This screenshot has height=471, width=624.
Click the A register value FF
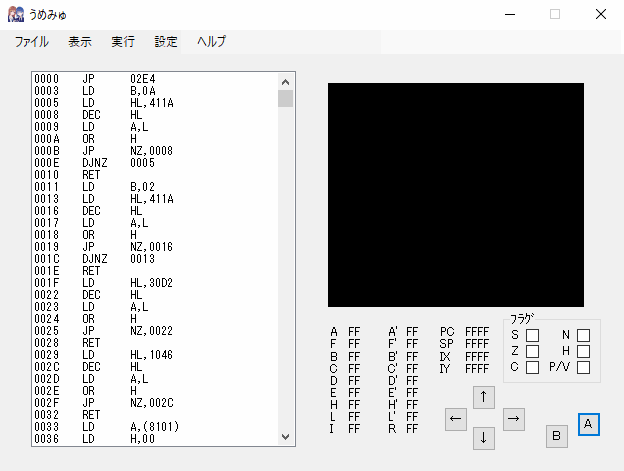[354, 332]
